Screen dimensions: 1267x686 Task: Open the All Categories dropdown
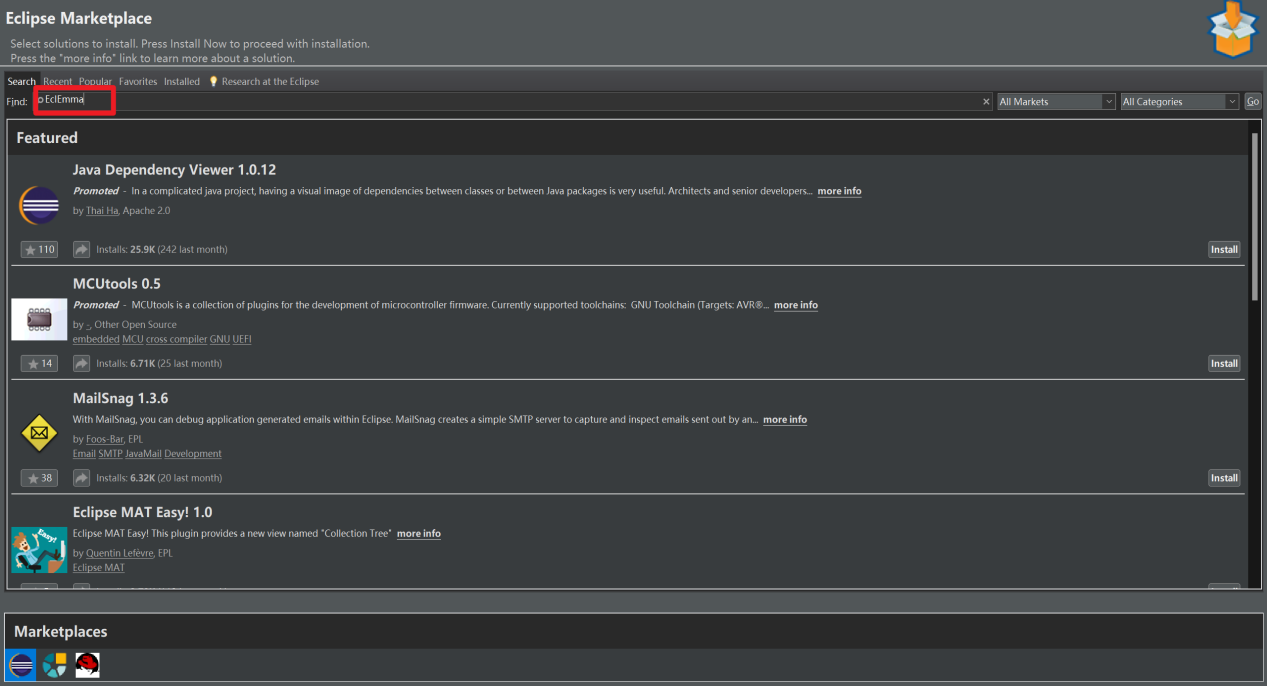[1180, 102]
